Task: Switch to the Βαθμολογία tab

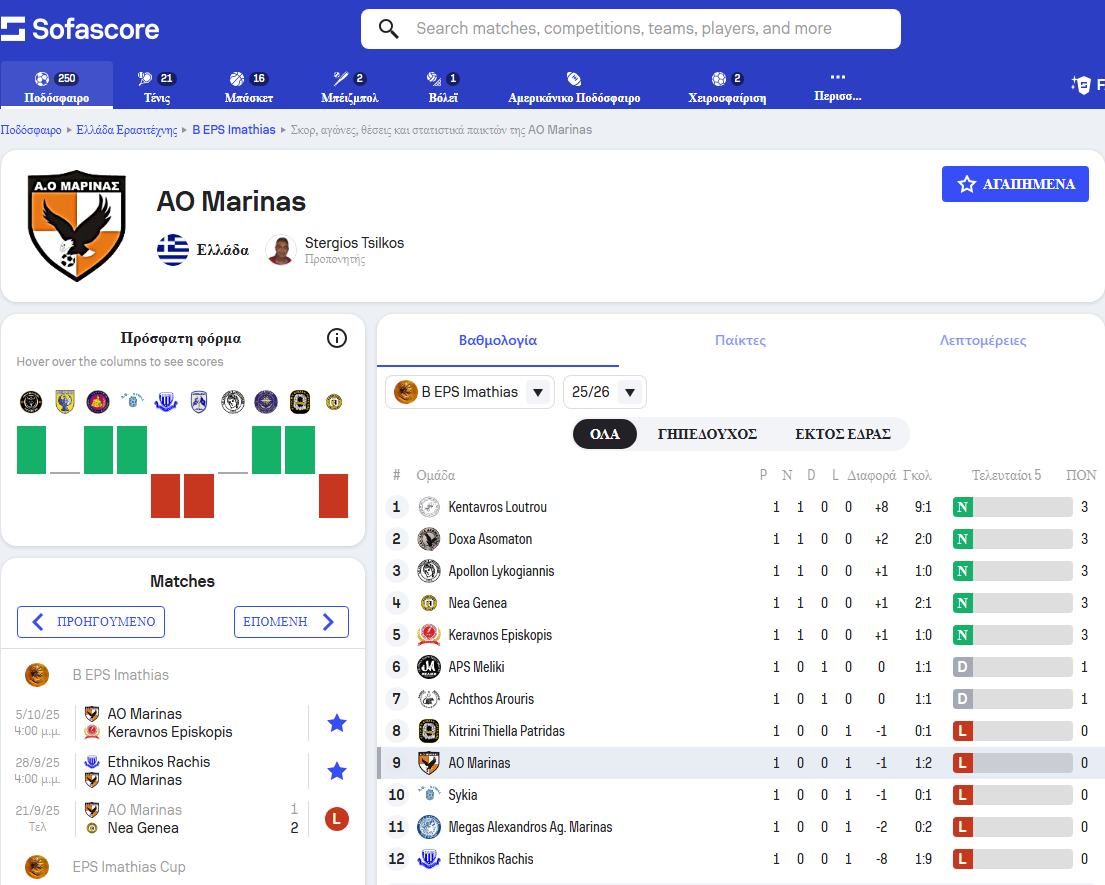Action: click(x=498, y=340)
